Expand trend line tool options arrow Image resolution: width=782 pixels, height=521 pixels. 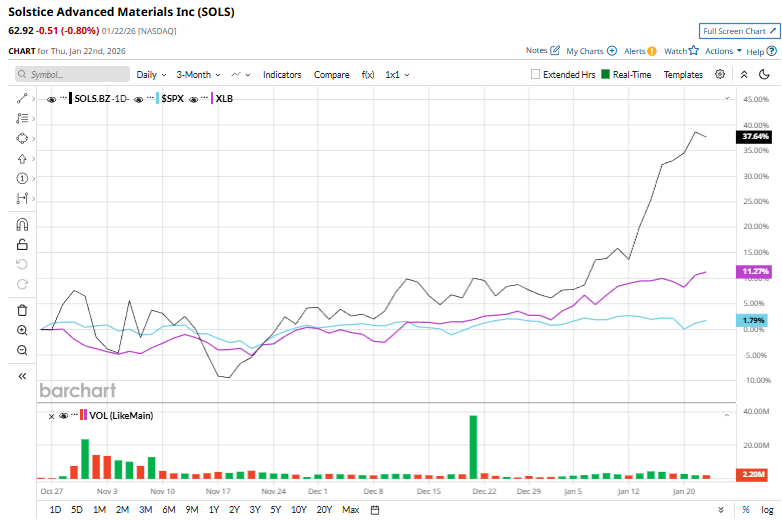click(33, 99)
